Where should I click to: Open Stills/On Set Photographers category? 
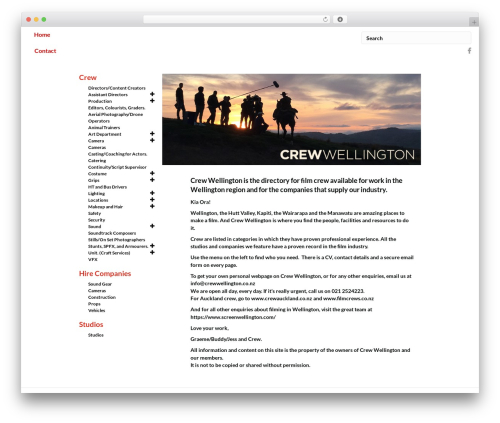117,240
